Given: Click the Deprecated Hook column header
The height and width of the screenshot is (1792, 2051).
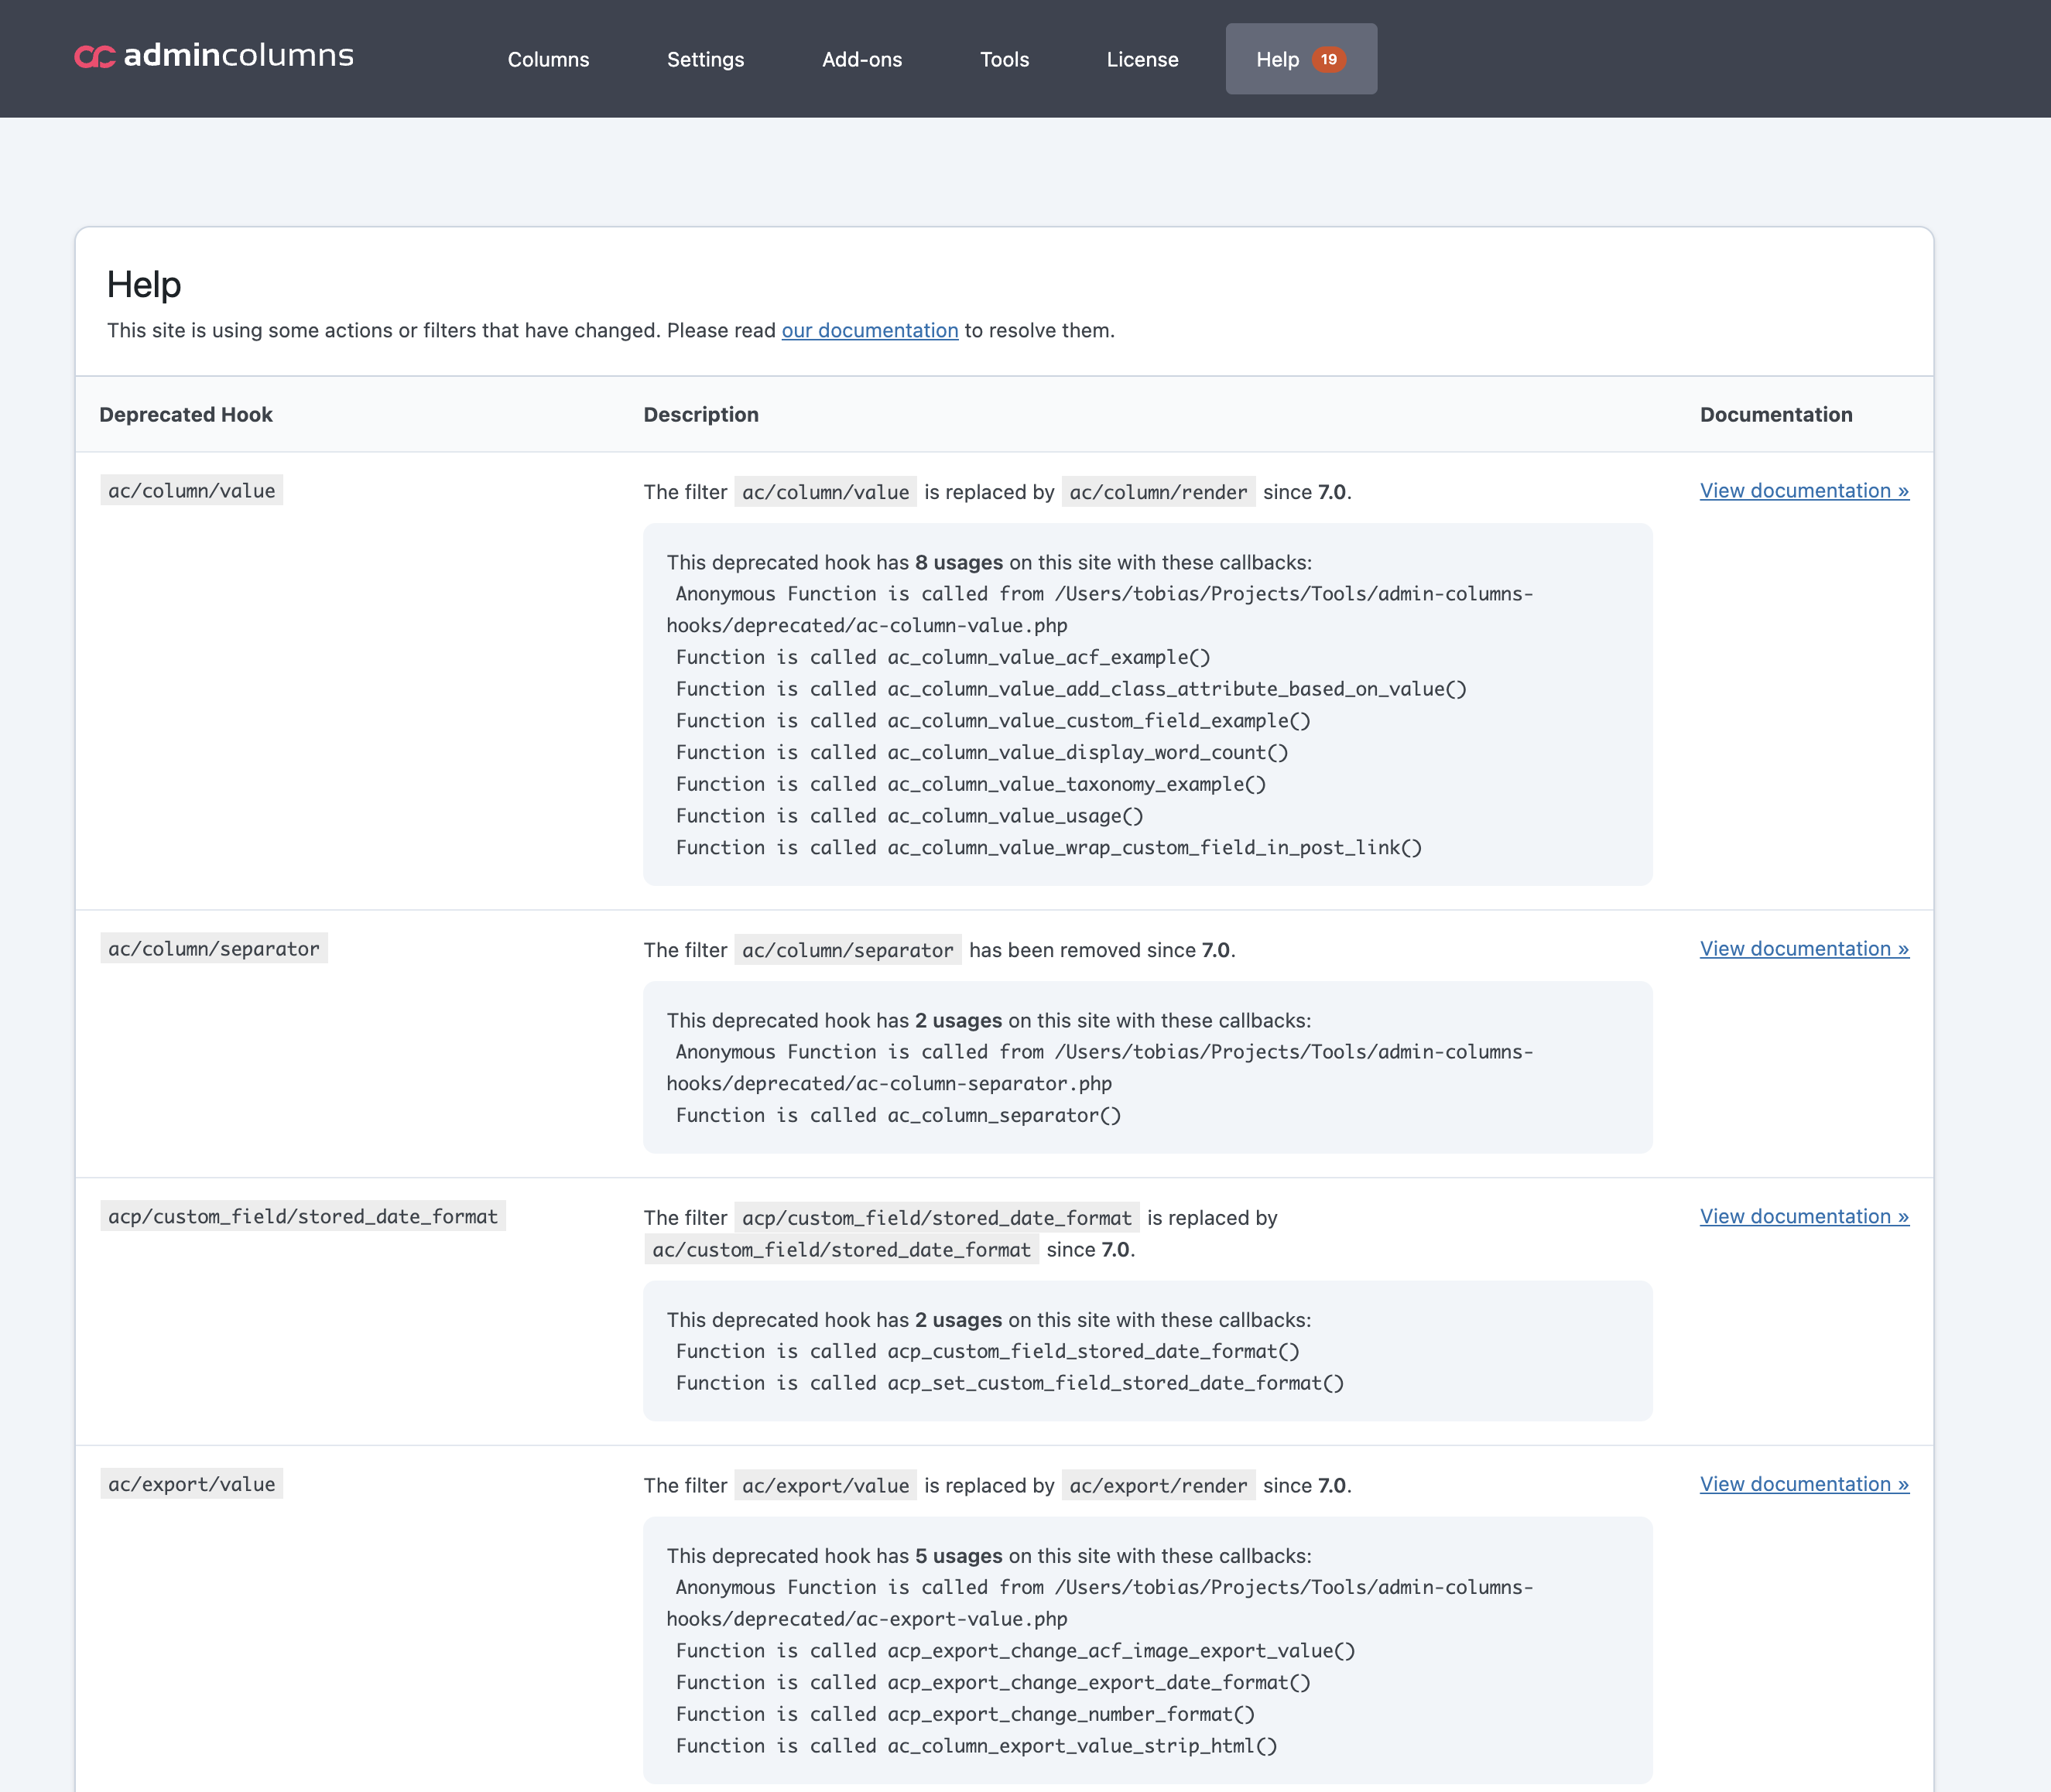Looking at the screenshot, I should (186, 414).
